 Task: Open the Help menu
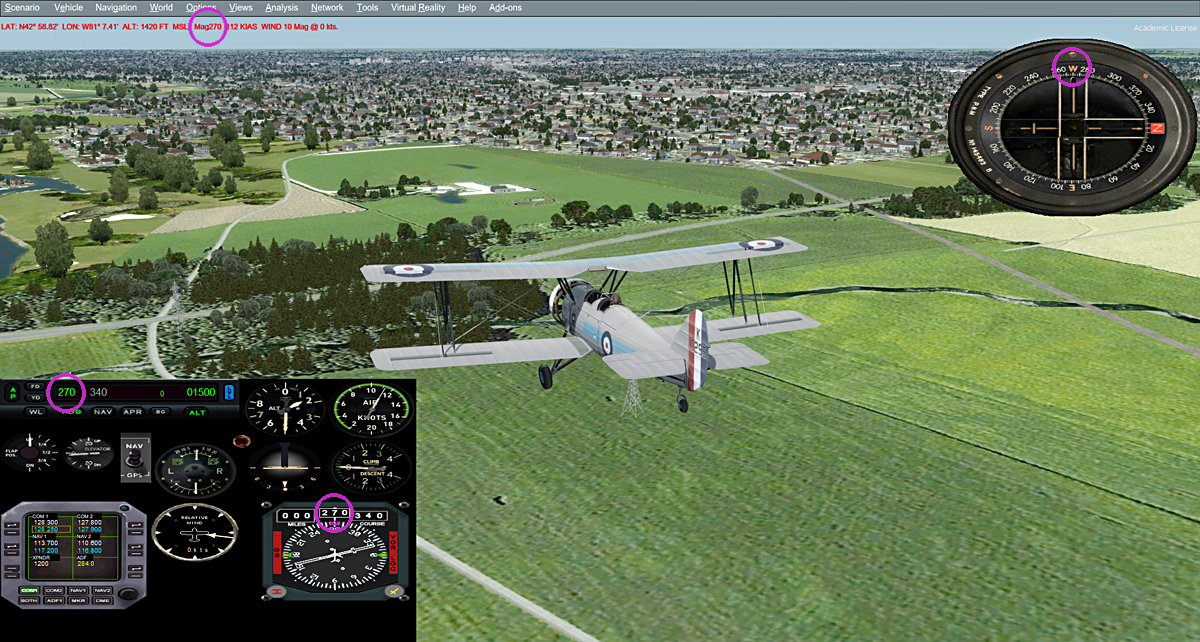(467, 7)
